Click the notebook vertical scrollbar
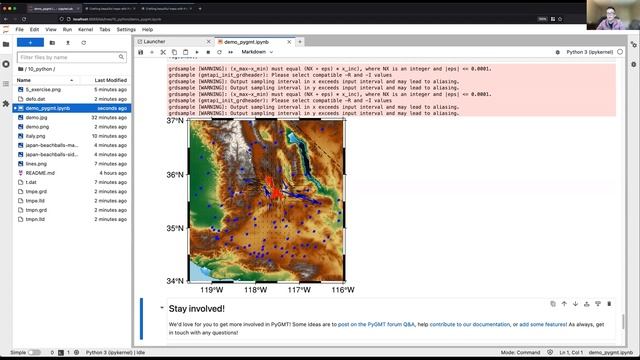Image resolution: width=640 pixels, height=360 pixels. pyautogui.click(x=623, y=321)
